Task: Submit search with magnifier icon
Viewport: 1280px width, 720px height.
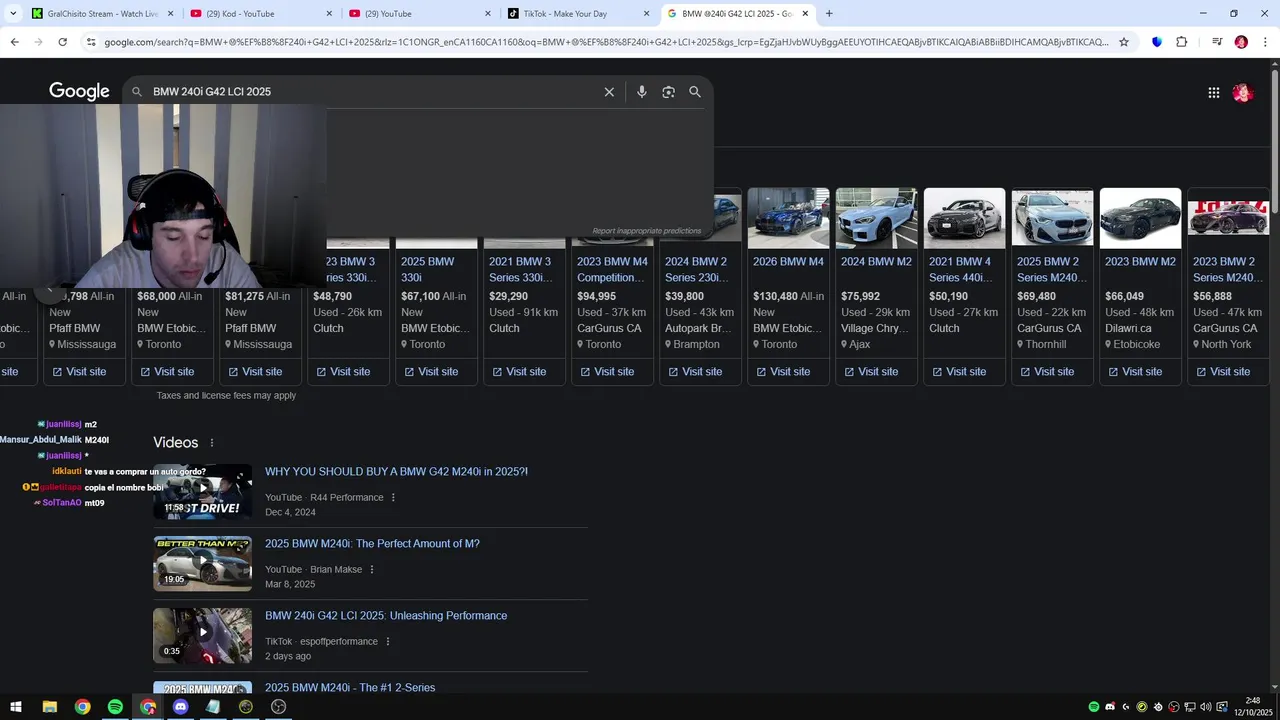Action: [x=695, y=92]
